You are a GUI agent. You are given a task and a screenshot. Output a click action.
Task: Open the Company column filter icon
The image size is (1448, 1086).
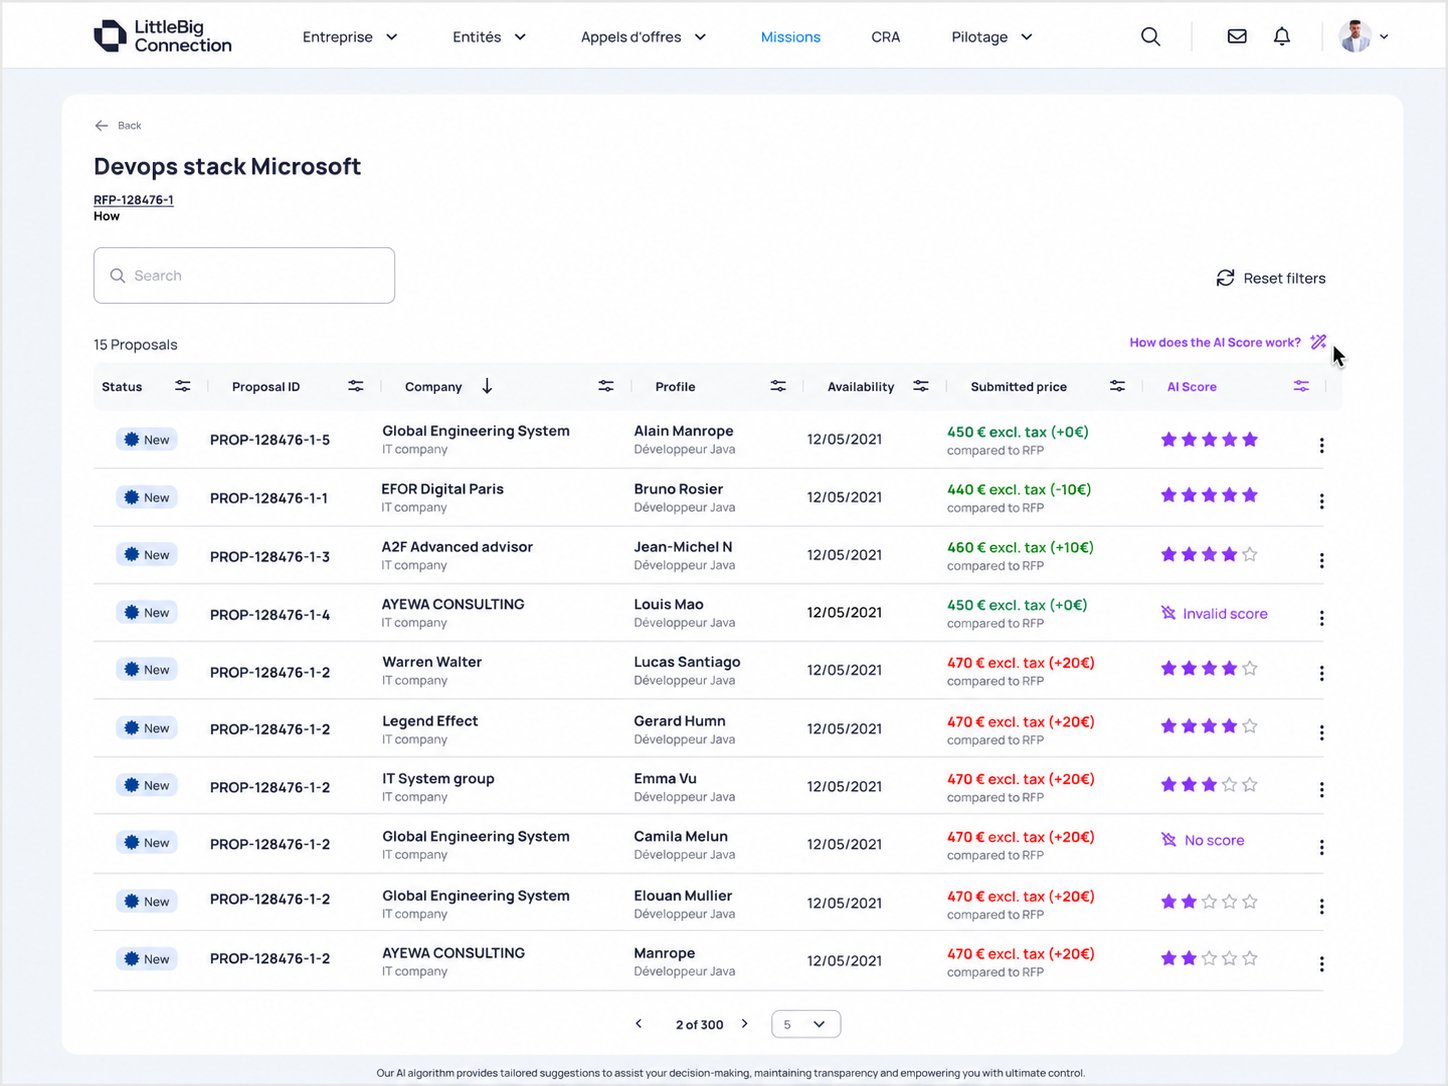606,386
